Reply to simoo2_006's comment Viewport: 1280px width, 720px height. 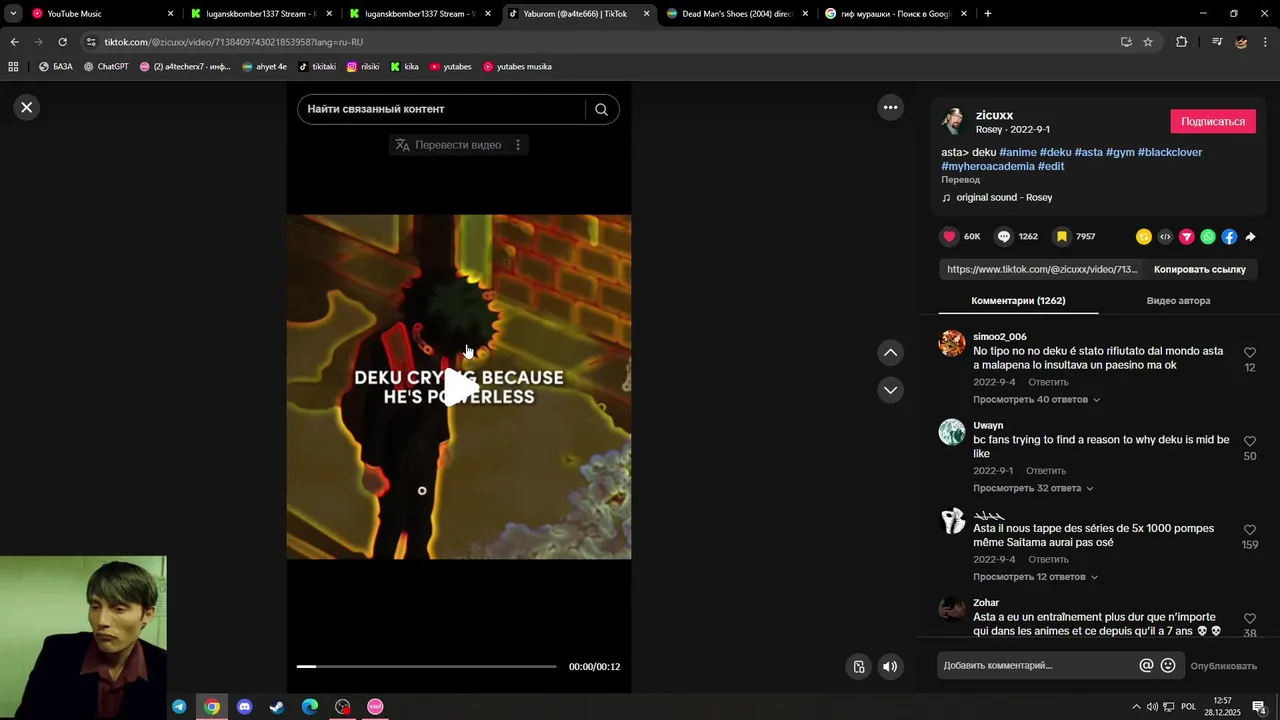pyautogui.click(x=1048, y=382)
